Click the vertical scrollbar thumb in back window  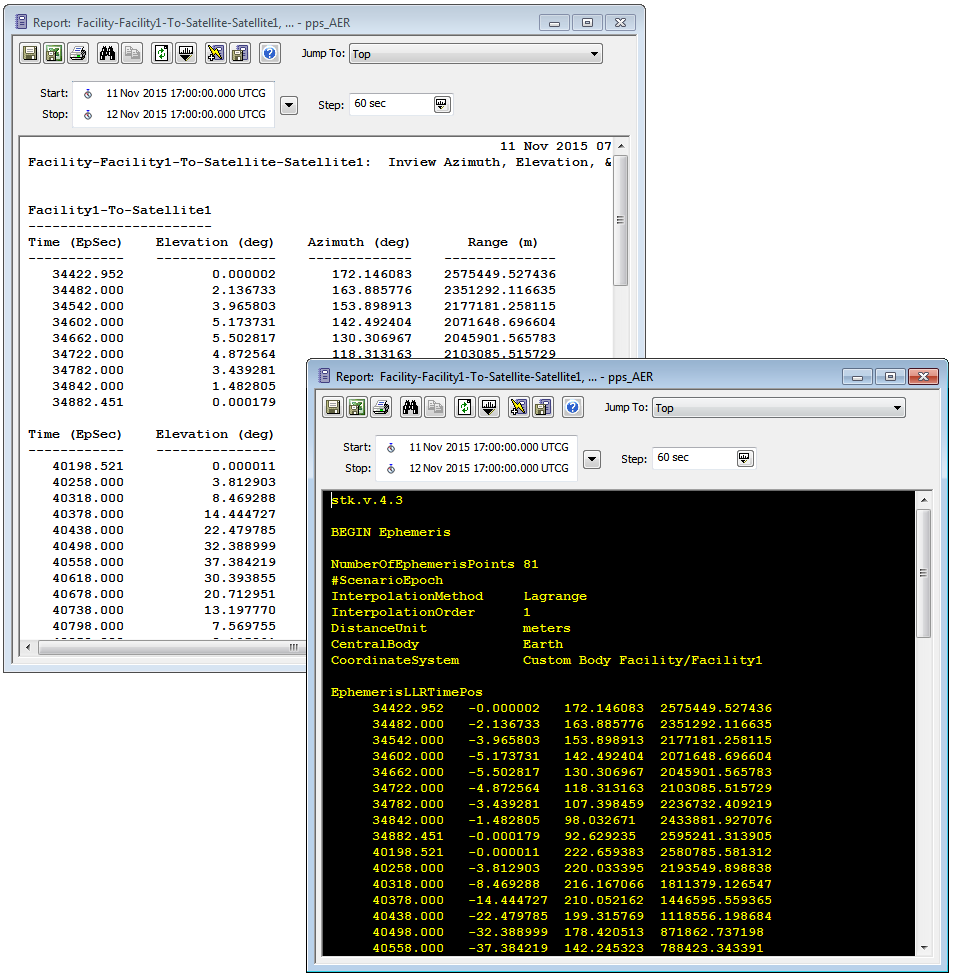[620, 221]
